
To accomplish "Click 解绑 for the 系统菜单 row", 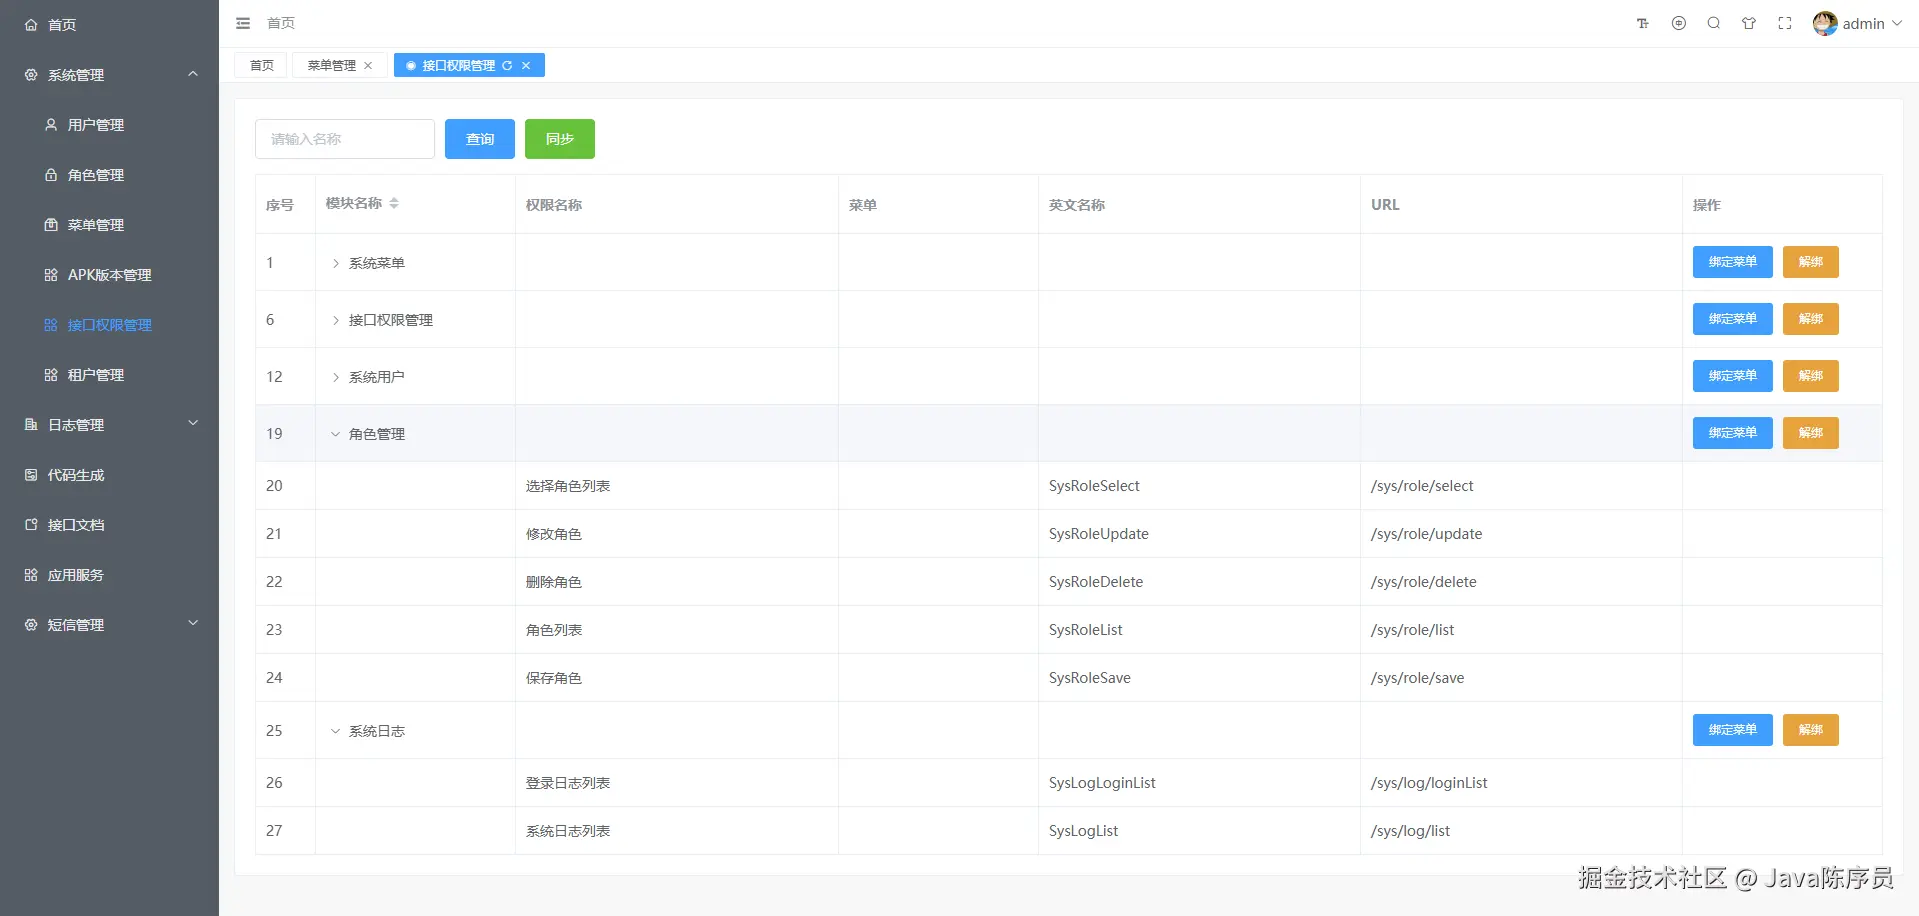I will click(x=1811, y=262).
